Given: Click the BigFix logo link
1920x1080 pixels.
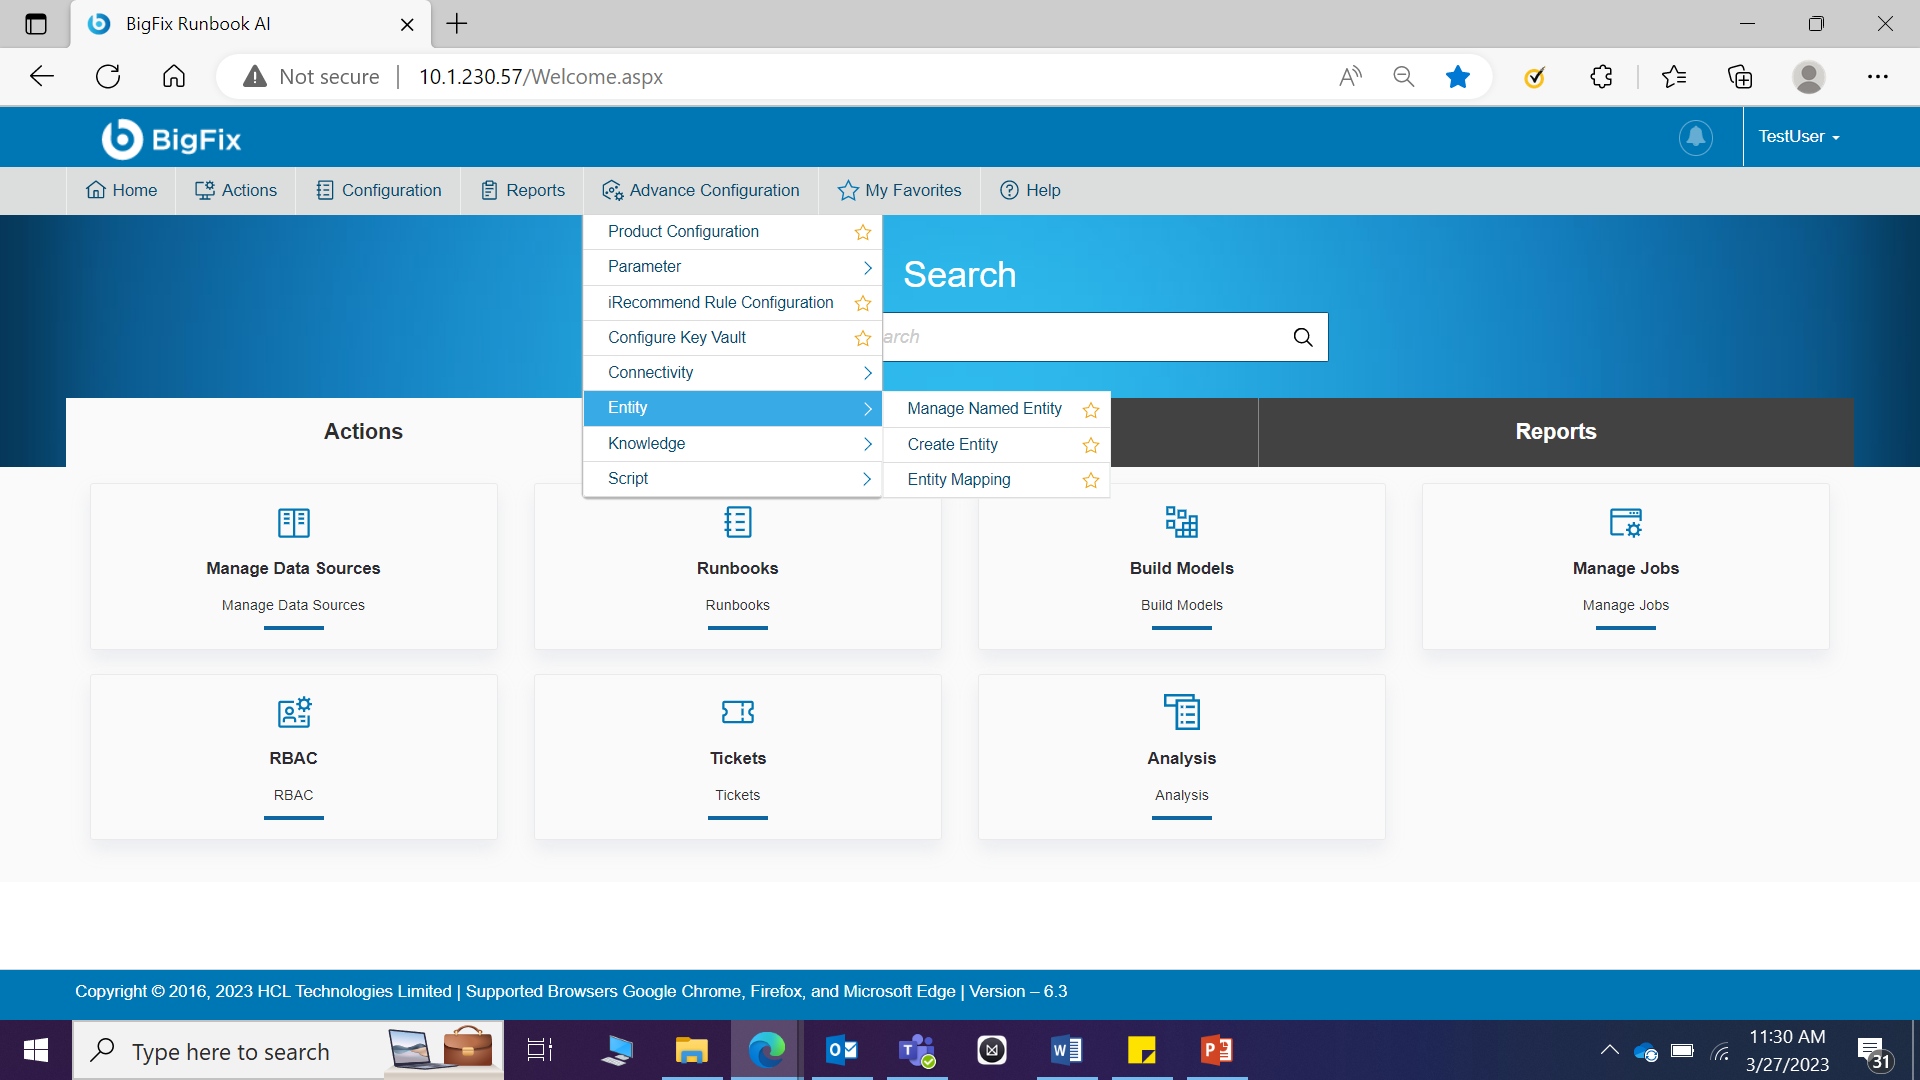Looking at the screenshot, I should pos(171,139).
